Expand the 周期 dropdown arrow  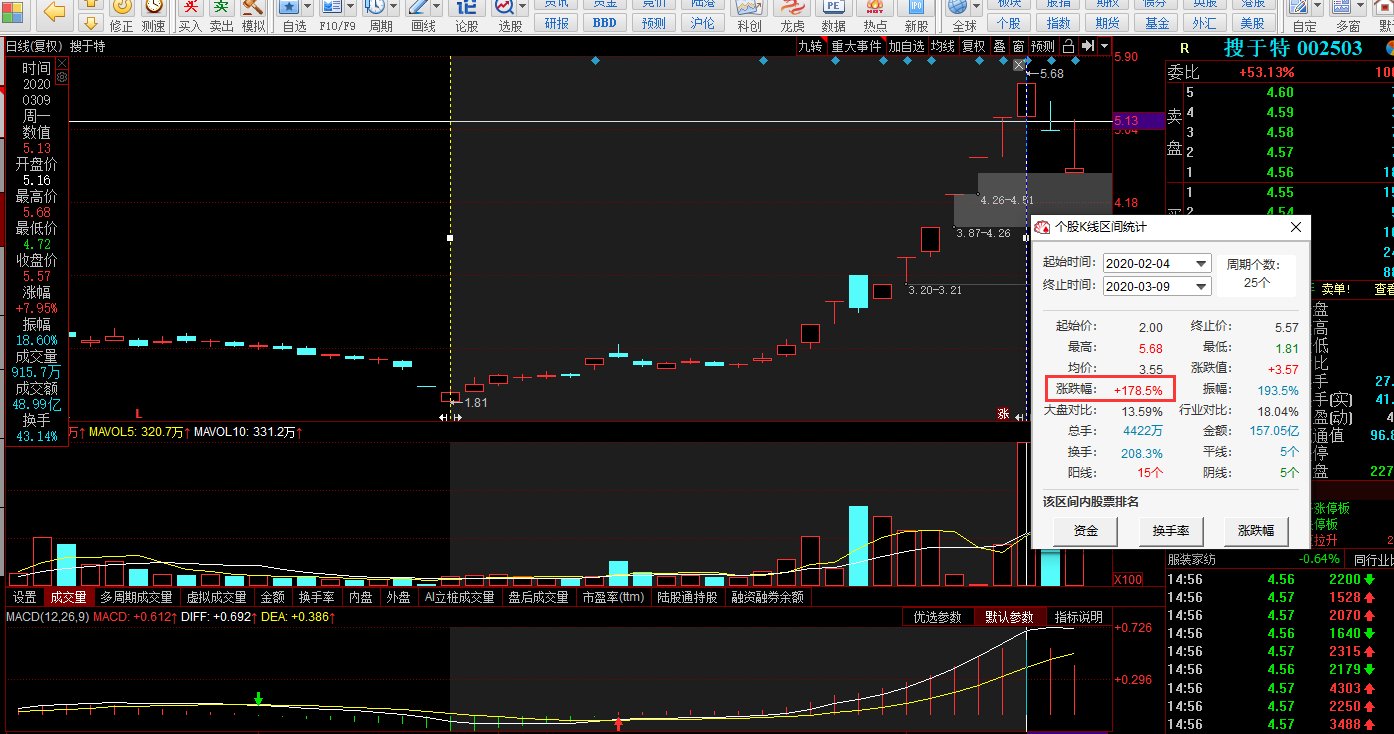click(394, 8)
